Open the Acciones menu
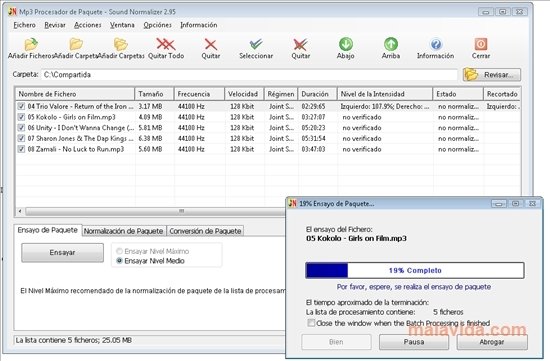 88,25
